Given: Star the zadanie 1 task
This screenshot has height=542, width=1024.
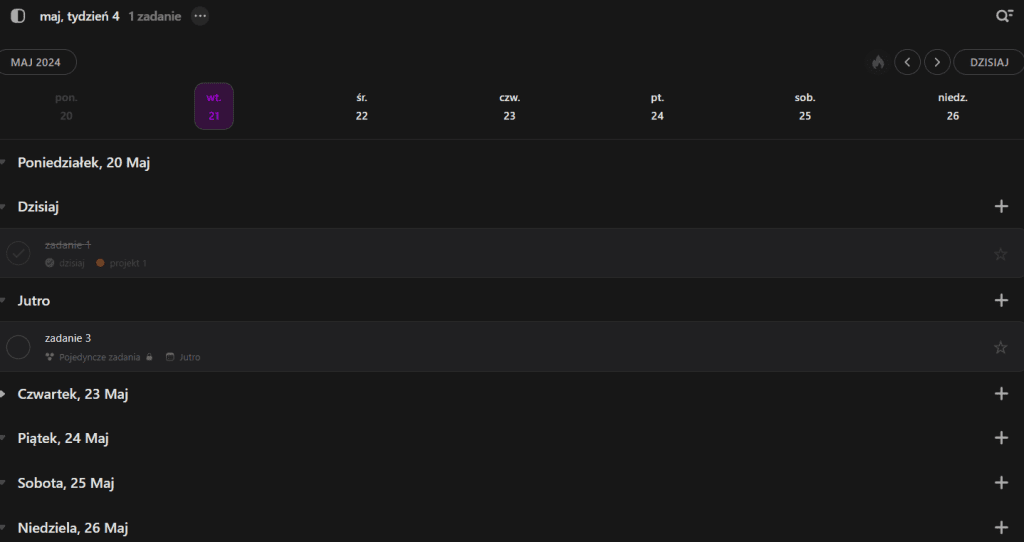Looking at the screenshot, I should point(1000,254).
